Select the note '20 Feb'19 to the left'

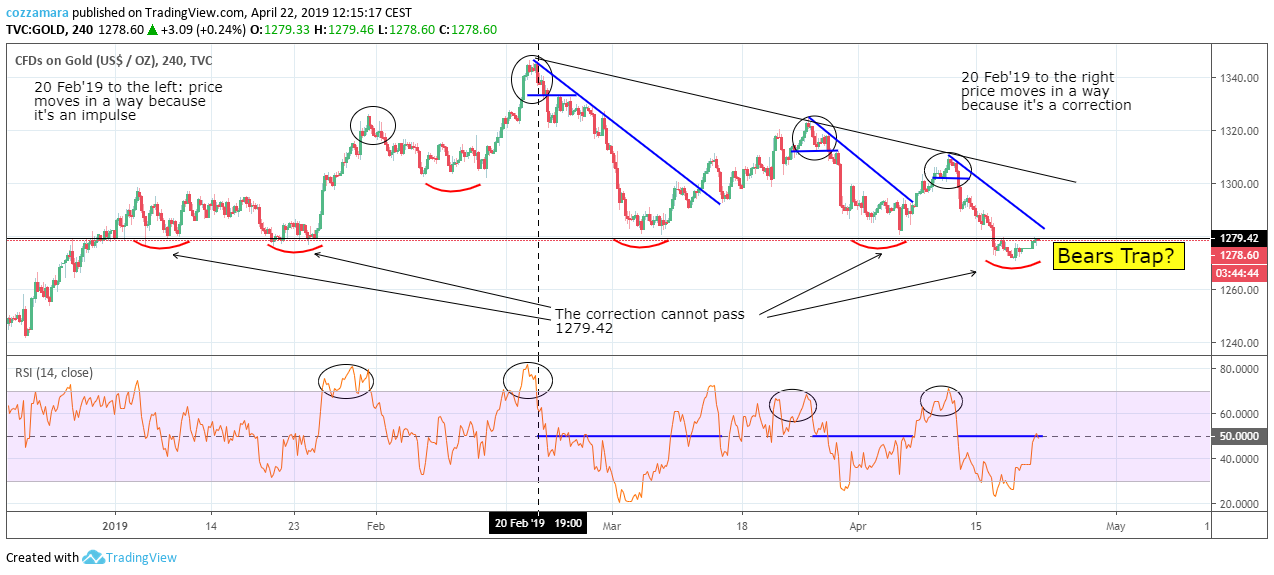click(x=128, y=102)
